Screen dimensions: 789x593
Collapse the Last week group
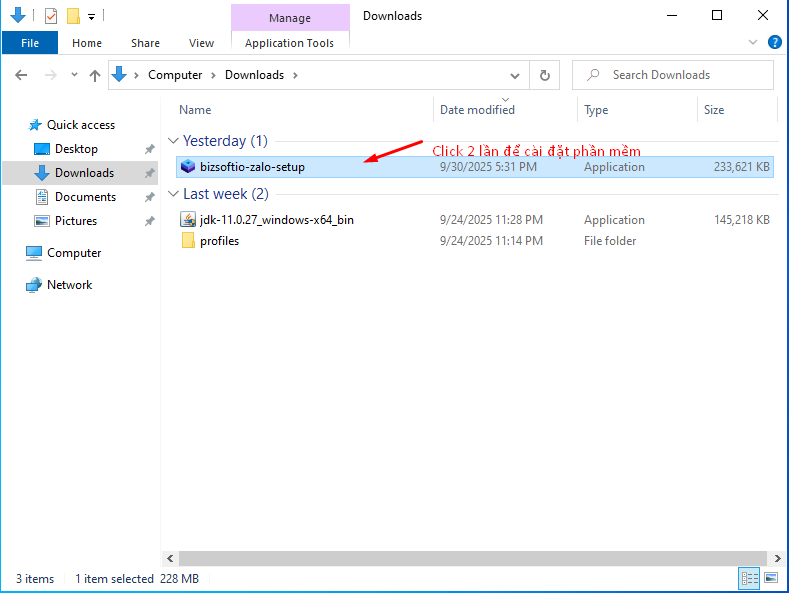(x=174, y=194)
